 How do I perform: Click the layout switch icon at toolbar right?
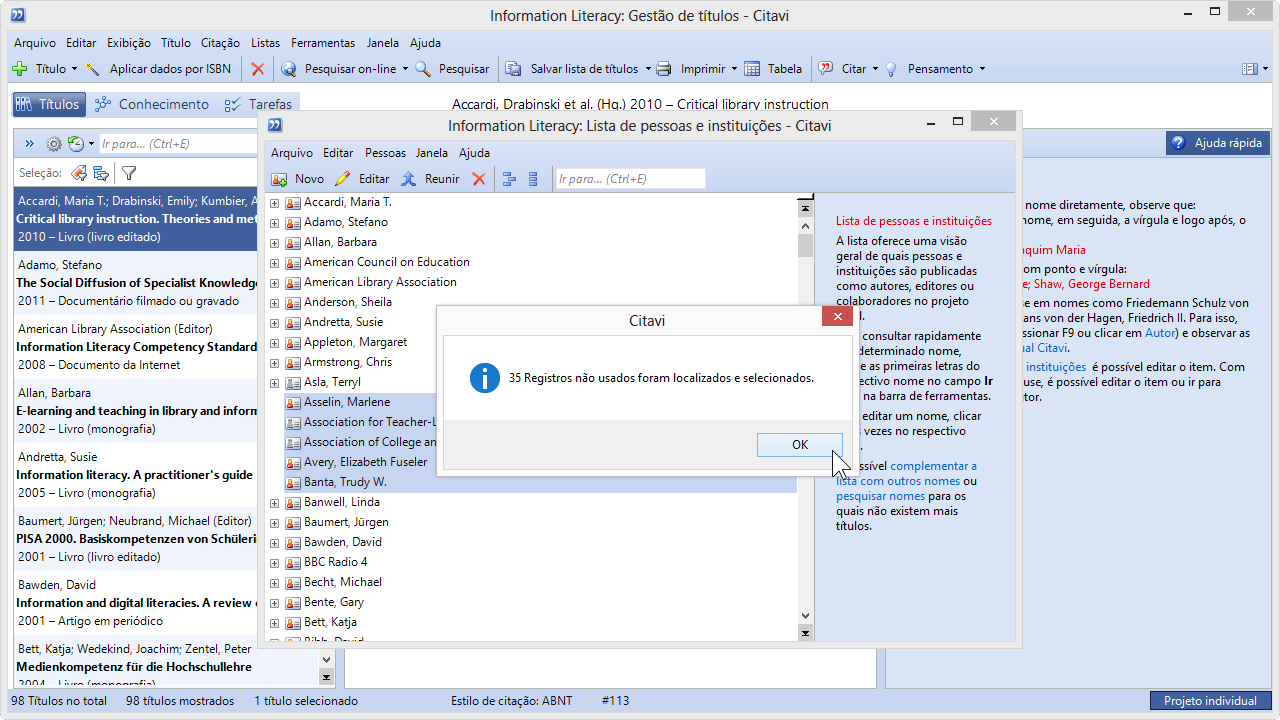click(x=1249, y=69)
